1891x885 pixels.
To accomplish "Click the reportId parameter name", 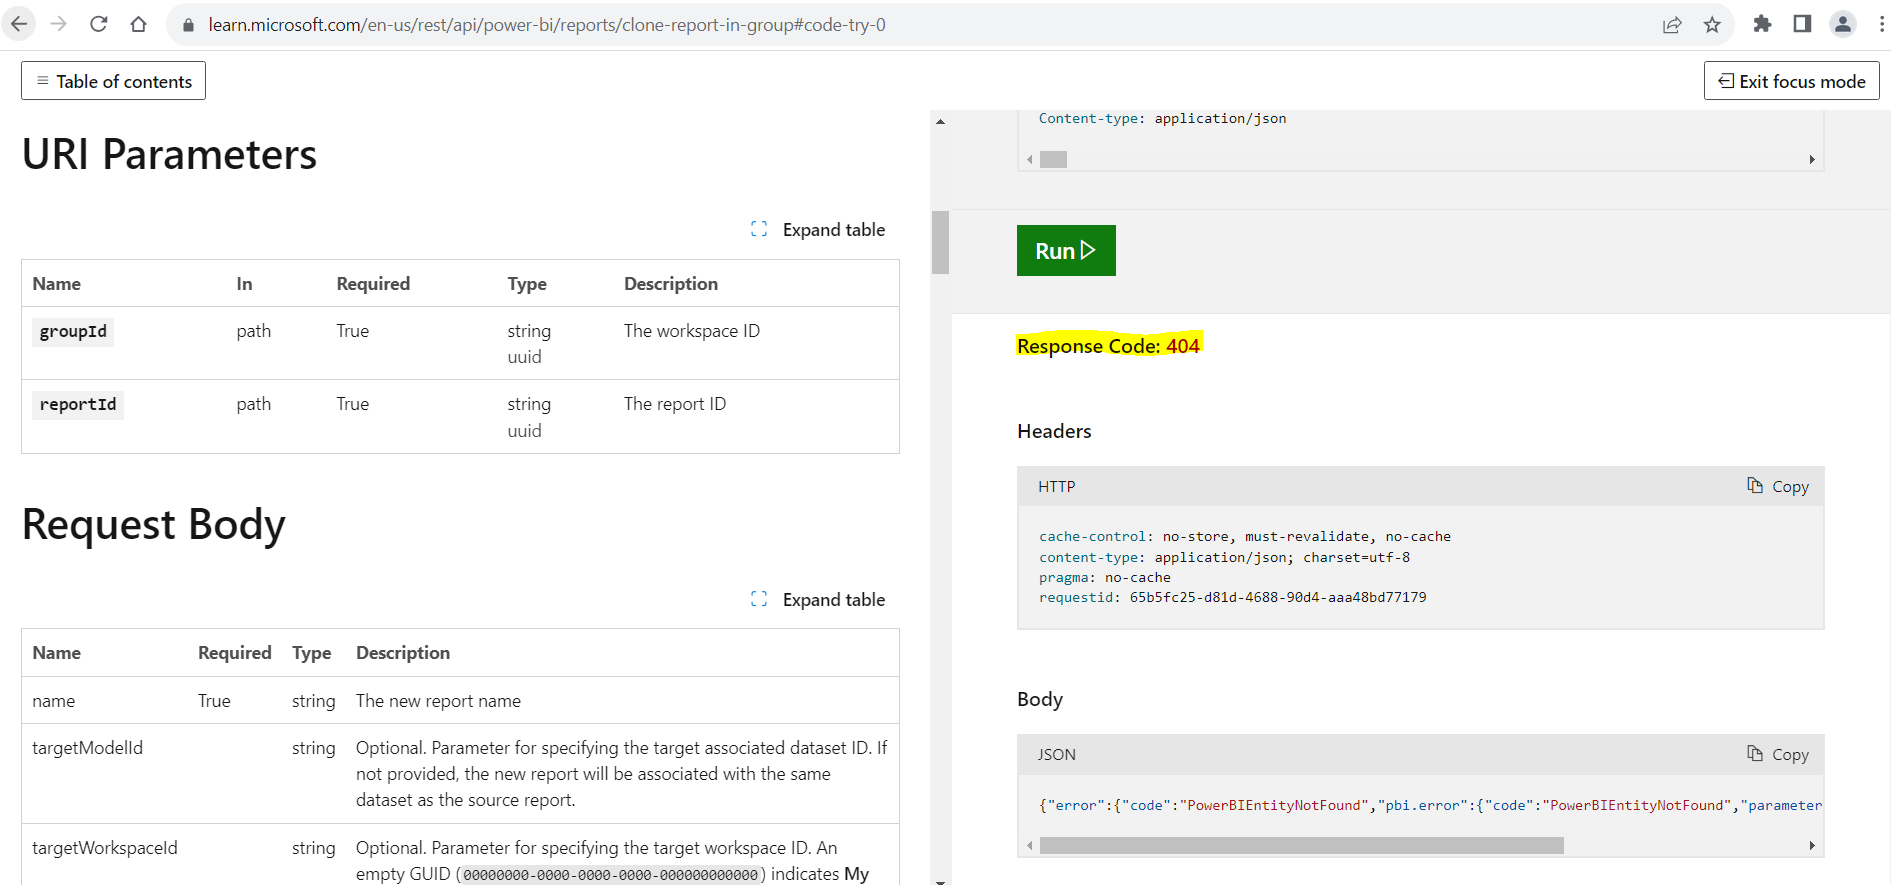I will pyautogui.click(x=78, y=404).
